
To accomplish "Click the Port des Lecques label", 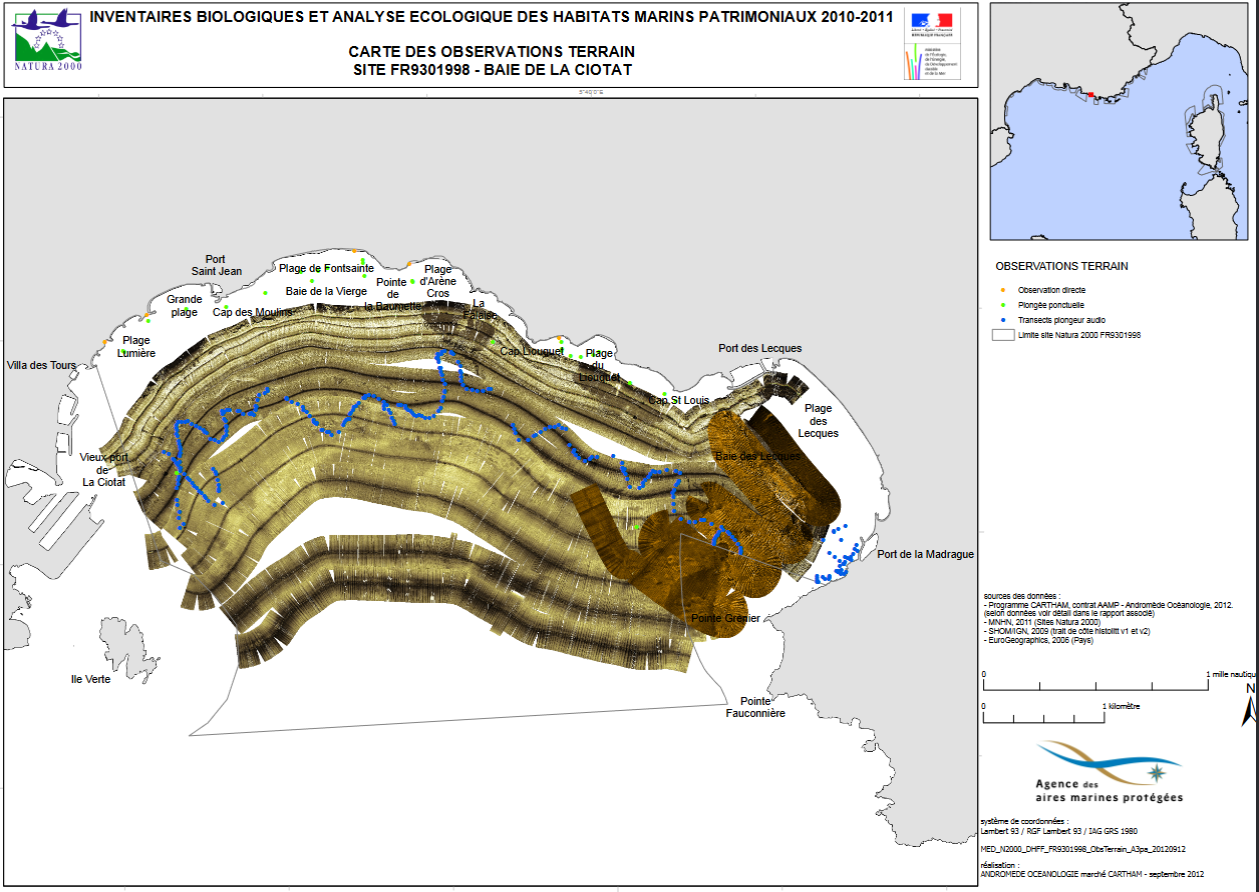I will pyautogui.click(x=760, y=348).
